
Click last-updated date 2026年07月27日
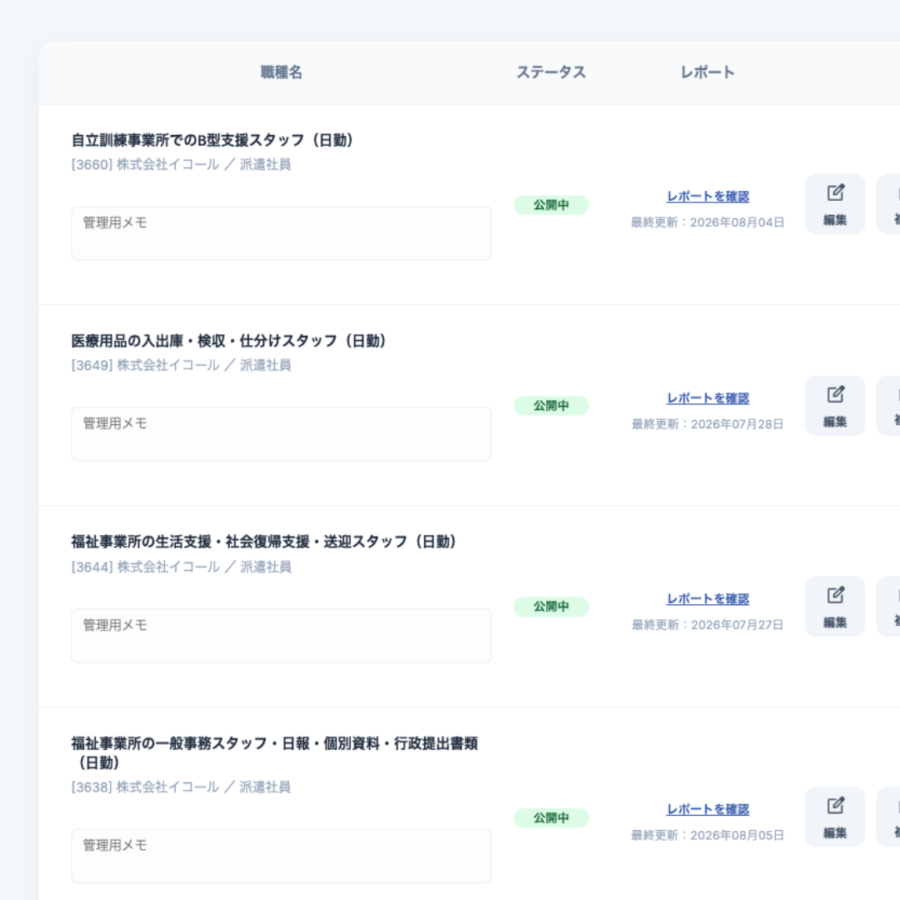coord(737,625)
